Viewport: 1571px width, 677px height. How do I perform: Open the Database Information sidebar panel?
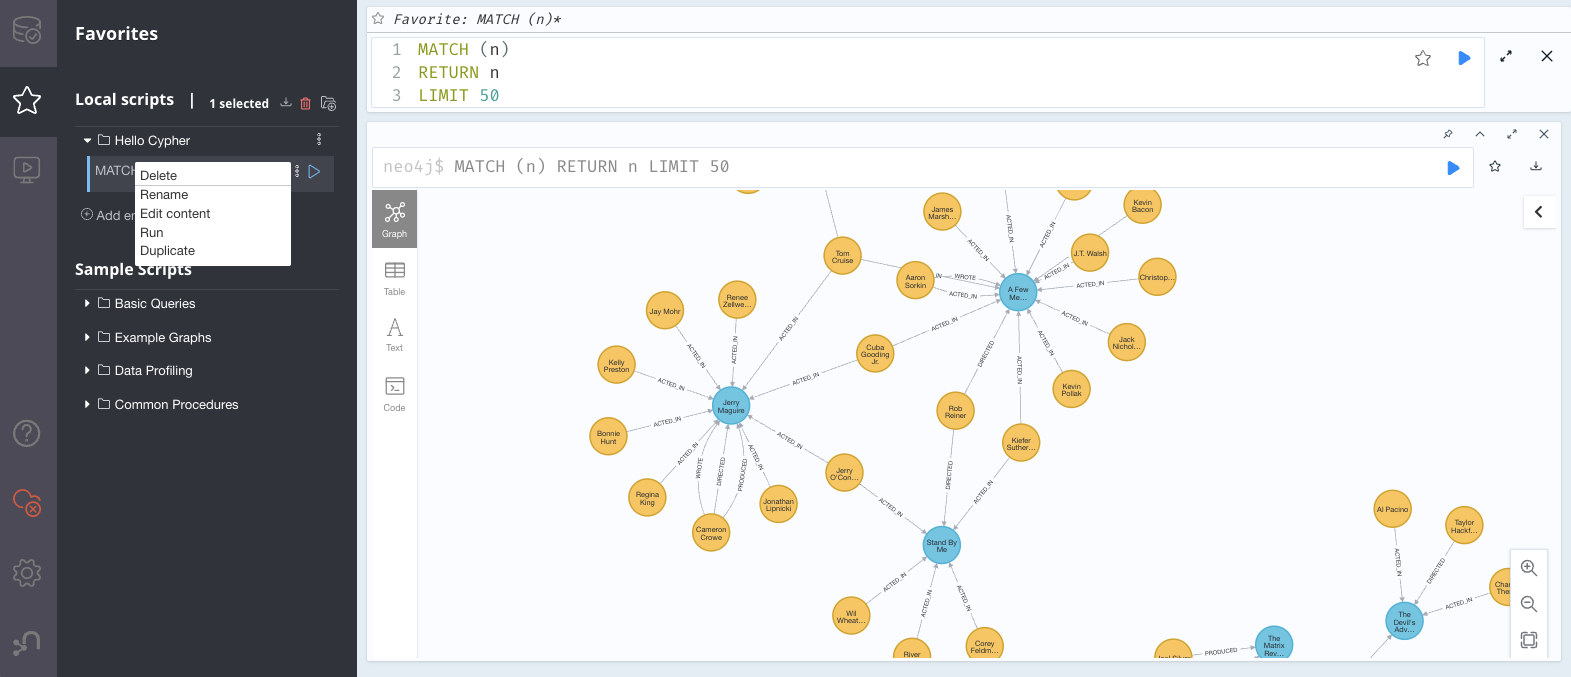pyautogui.click(x=27, y=32)
